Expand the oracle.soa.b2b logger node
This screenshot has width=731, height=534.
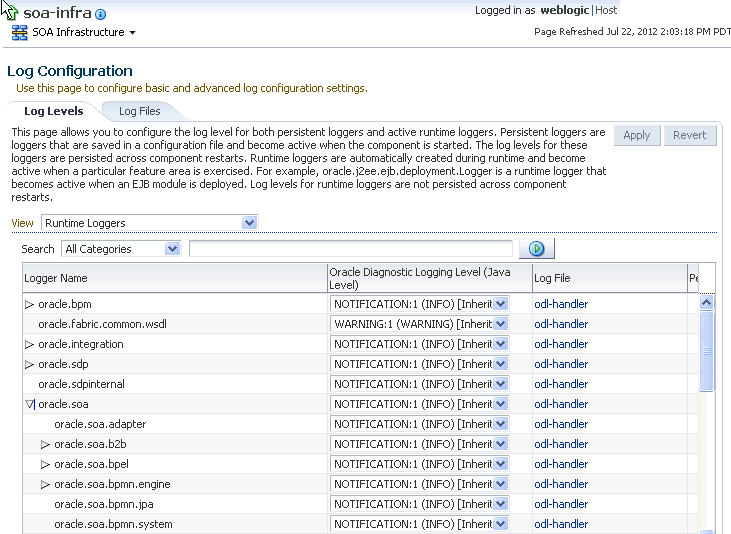click(45, 444)
